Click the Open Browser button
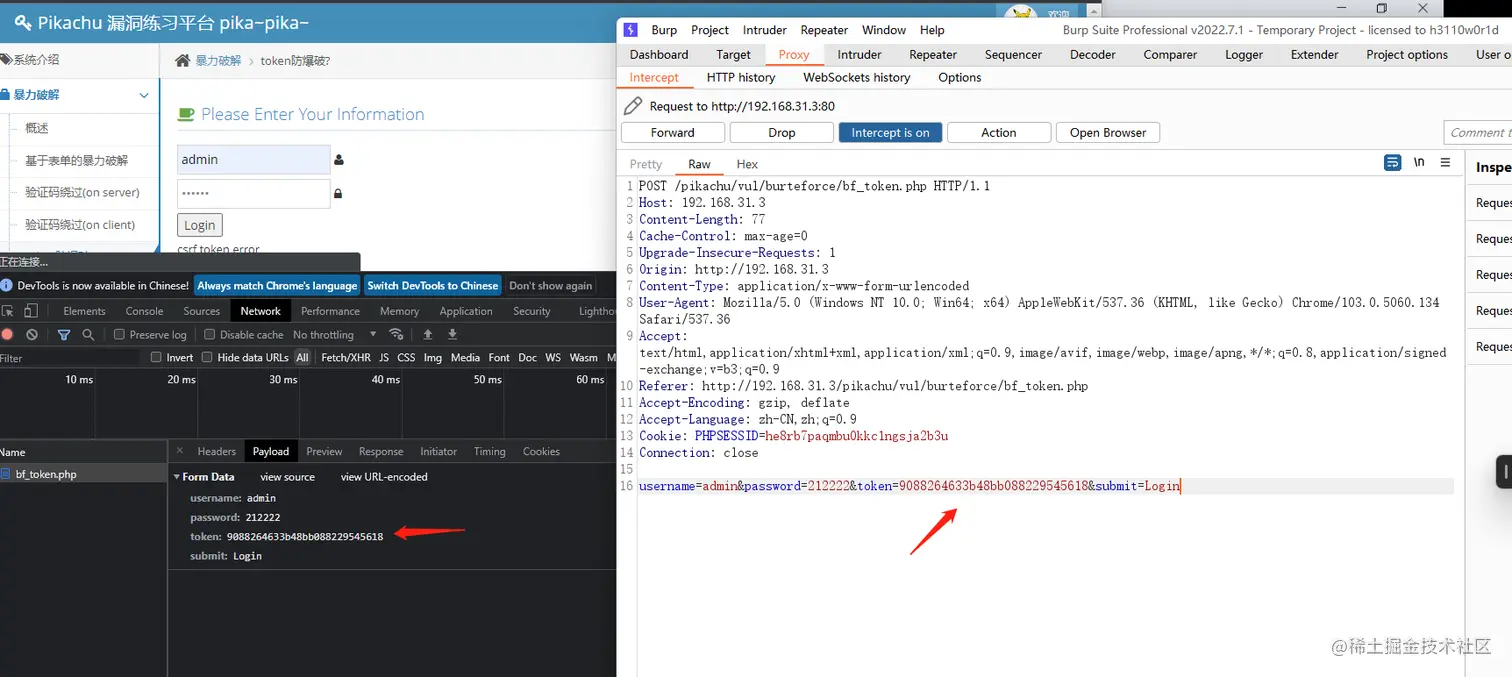This screenshot has height=677, width=1512. click(1108, 132)
